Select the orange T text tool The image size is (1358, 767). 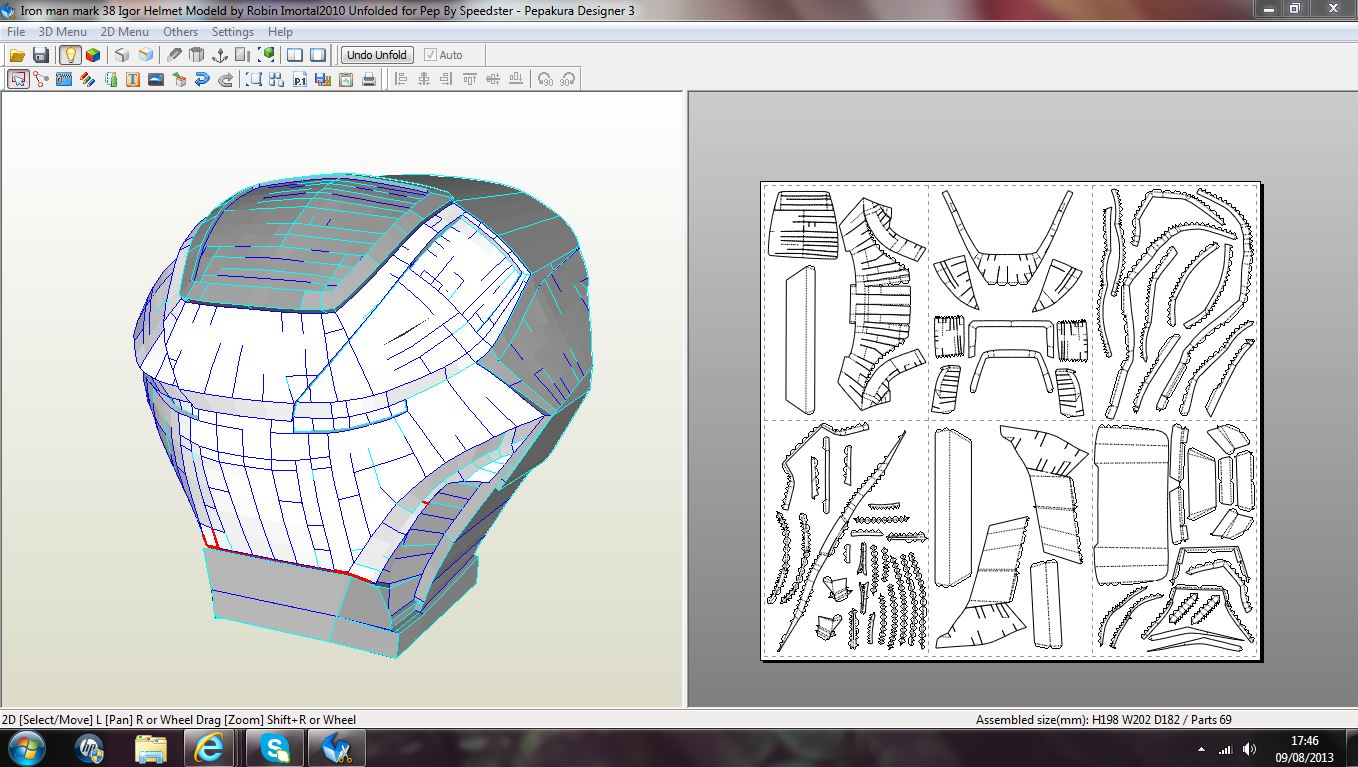[x=133, y=79]
